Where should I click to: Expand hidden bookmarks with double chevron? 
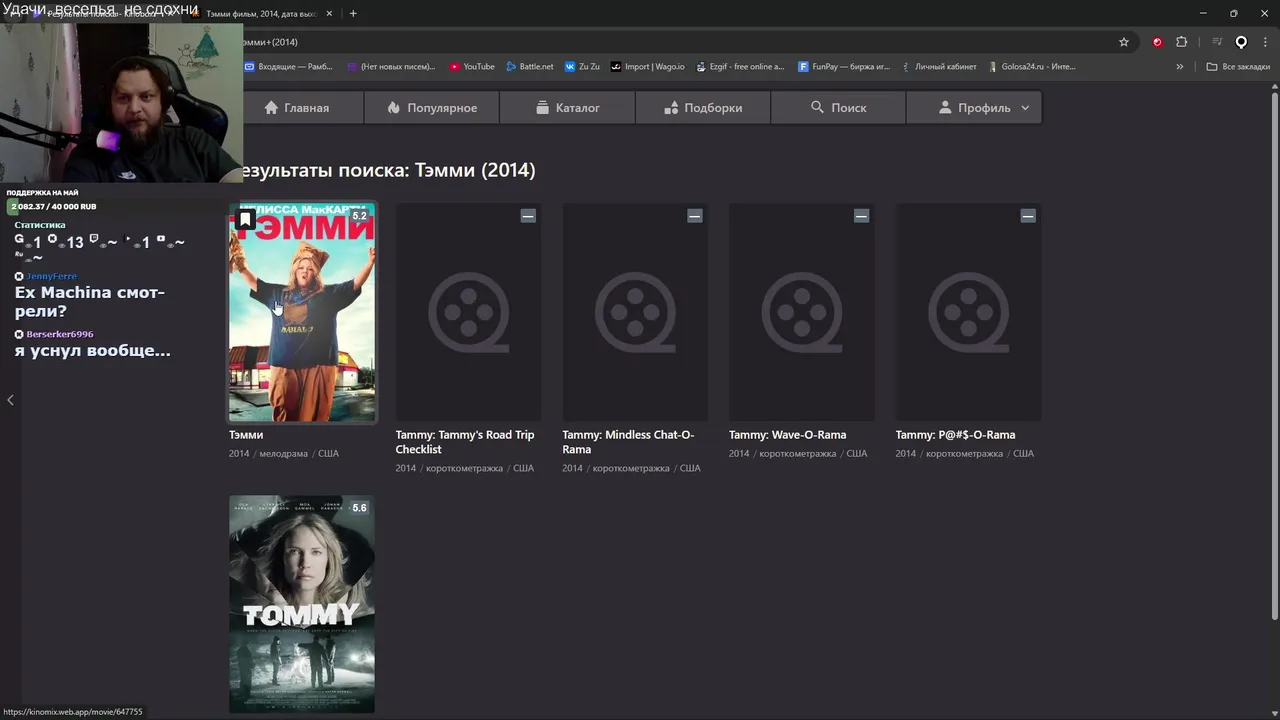coord(1180,67)
